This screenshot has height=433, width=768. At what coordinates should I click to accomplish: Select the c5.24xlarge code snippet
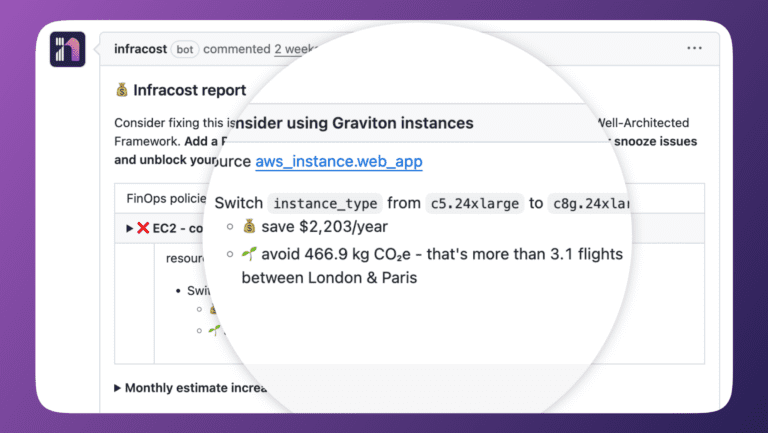(474, 203)
